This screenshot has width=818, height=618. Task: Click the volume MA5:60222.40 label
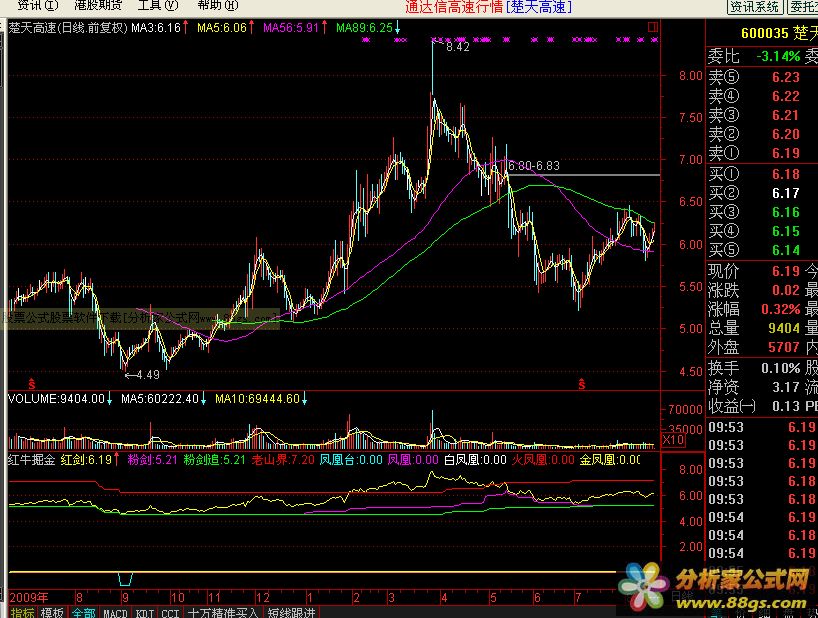point(160,399)
